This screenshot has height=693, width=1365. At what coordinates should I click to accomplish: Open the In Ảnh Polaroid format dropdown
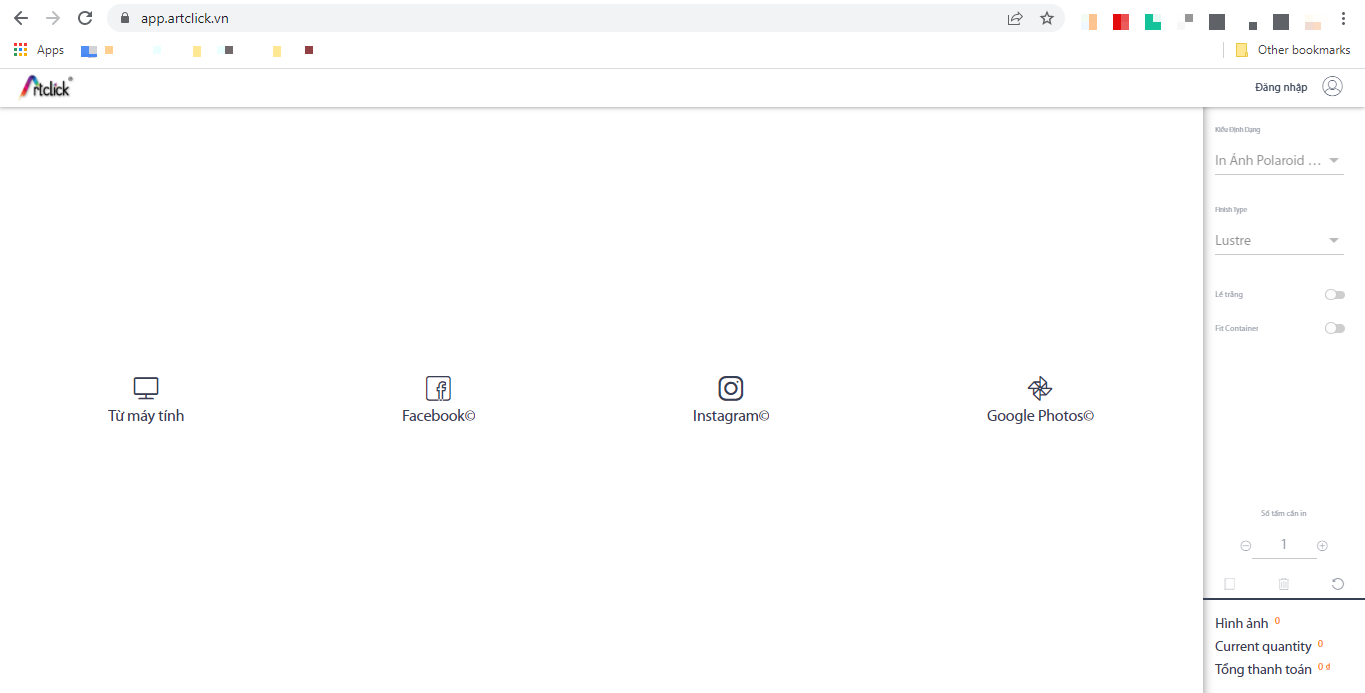(x=1279, y=160)
